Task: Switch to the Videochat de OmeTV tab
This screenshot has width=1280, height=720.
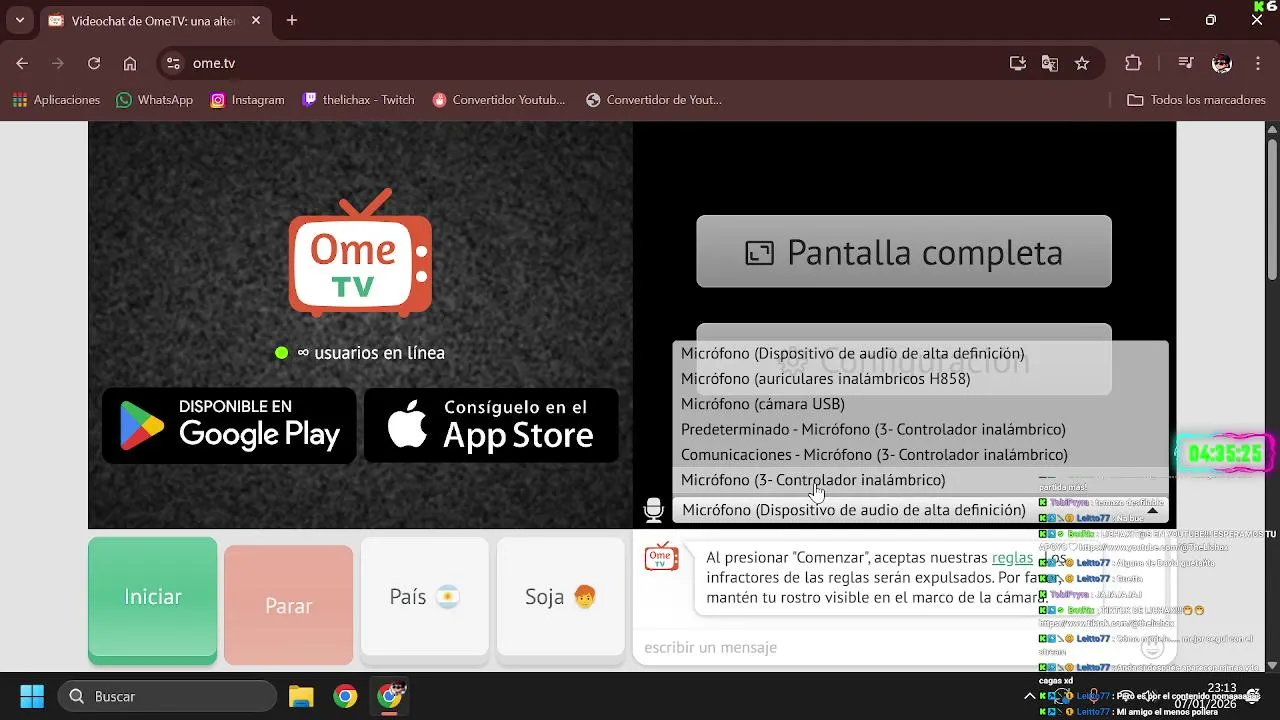Action: 155,21
